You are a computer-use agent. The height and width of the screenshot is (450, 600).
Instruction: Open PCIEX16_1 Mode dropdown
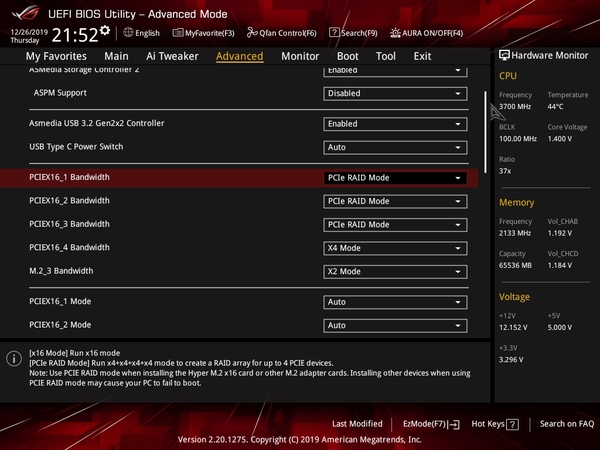pos(395,302)
